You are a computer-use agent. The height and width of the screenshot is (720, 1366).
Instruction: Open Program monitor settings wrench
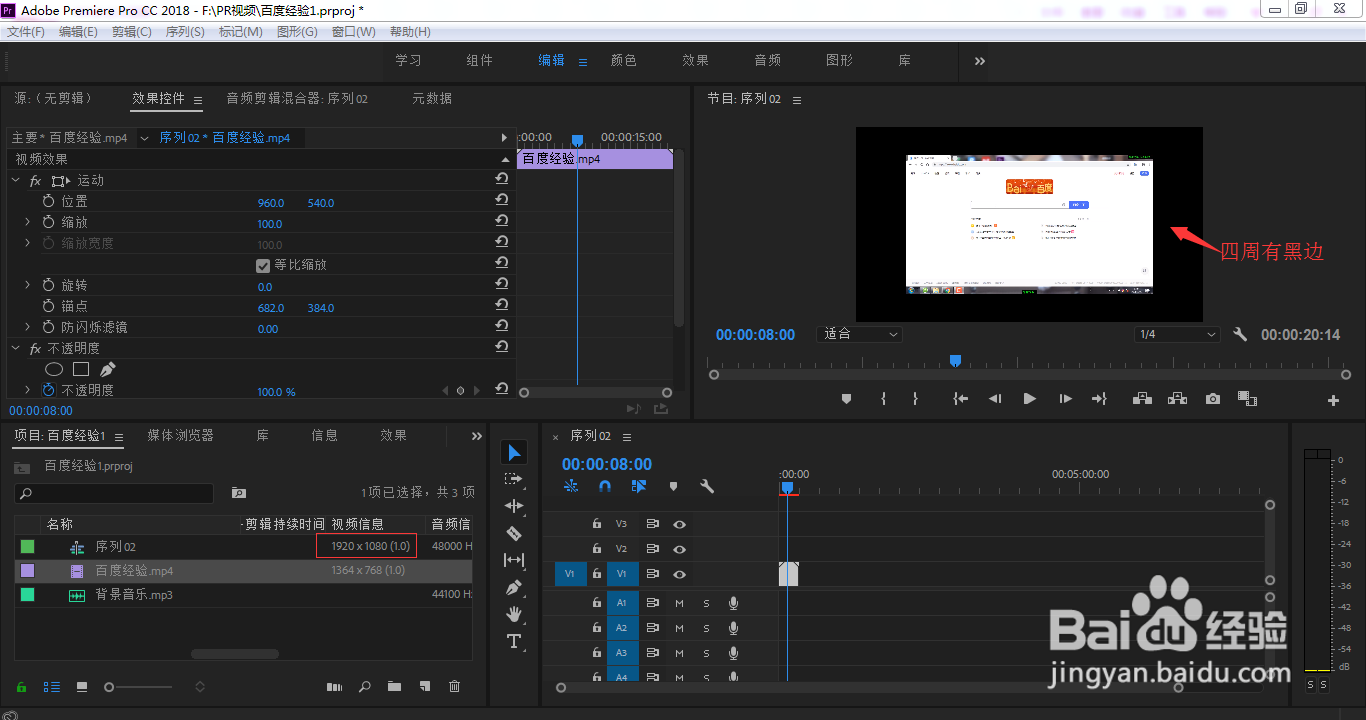1240,334
